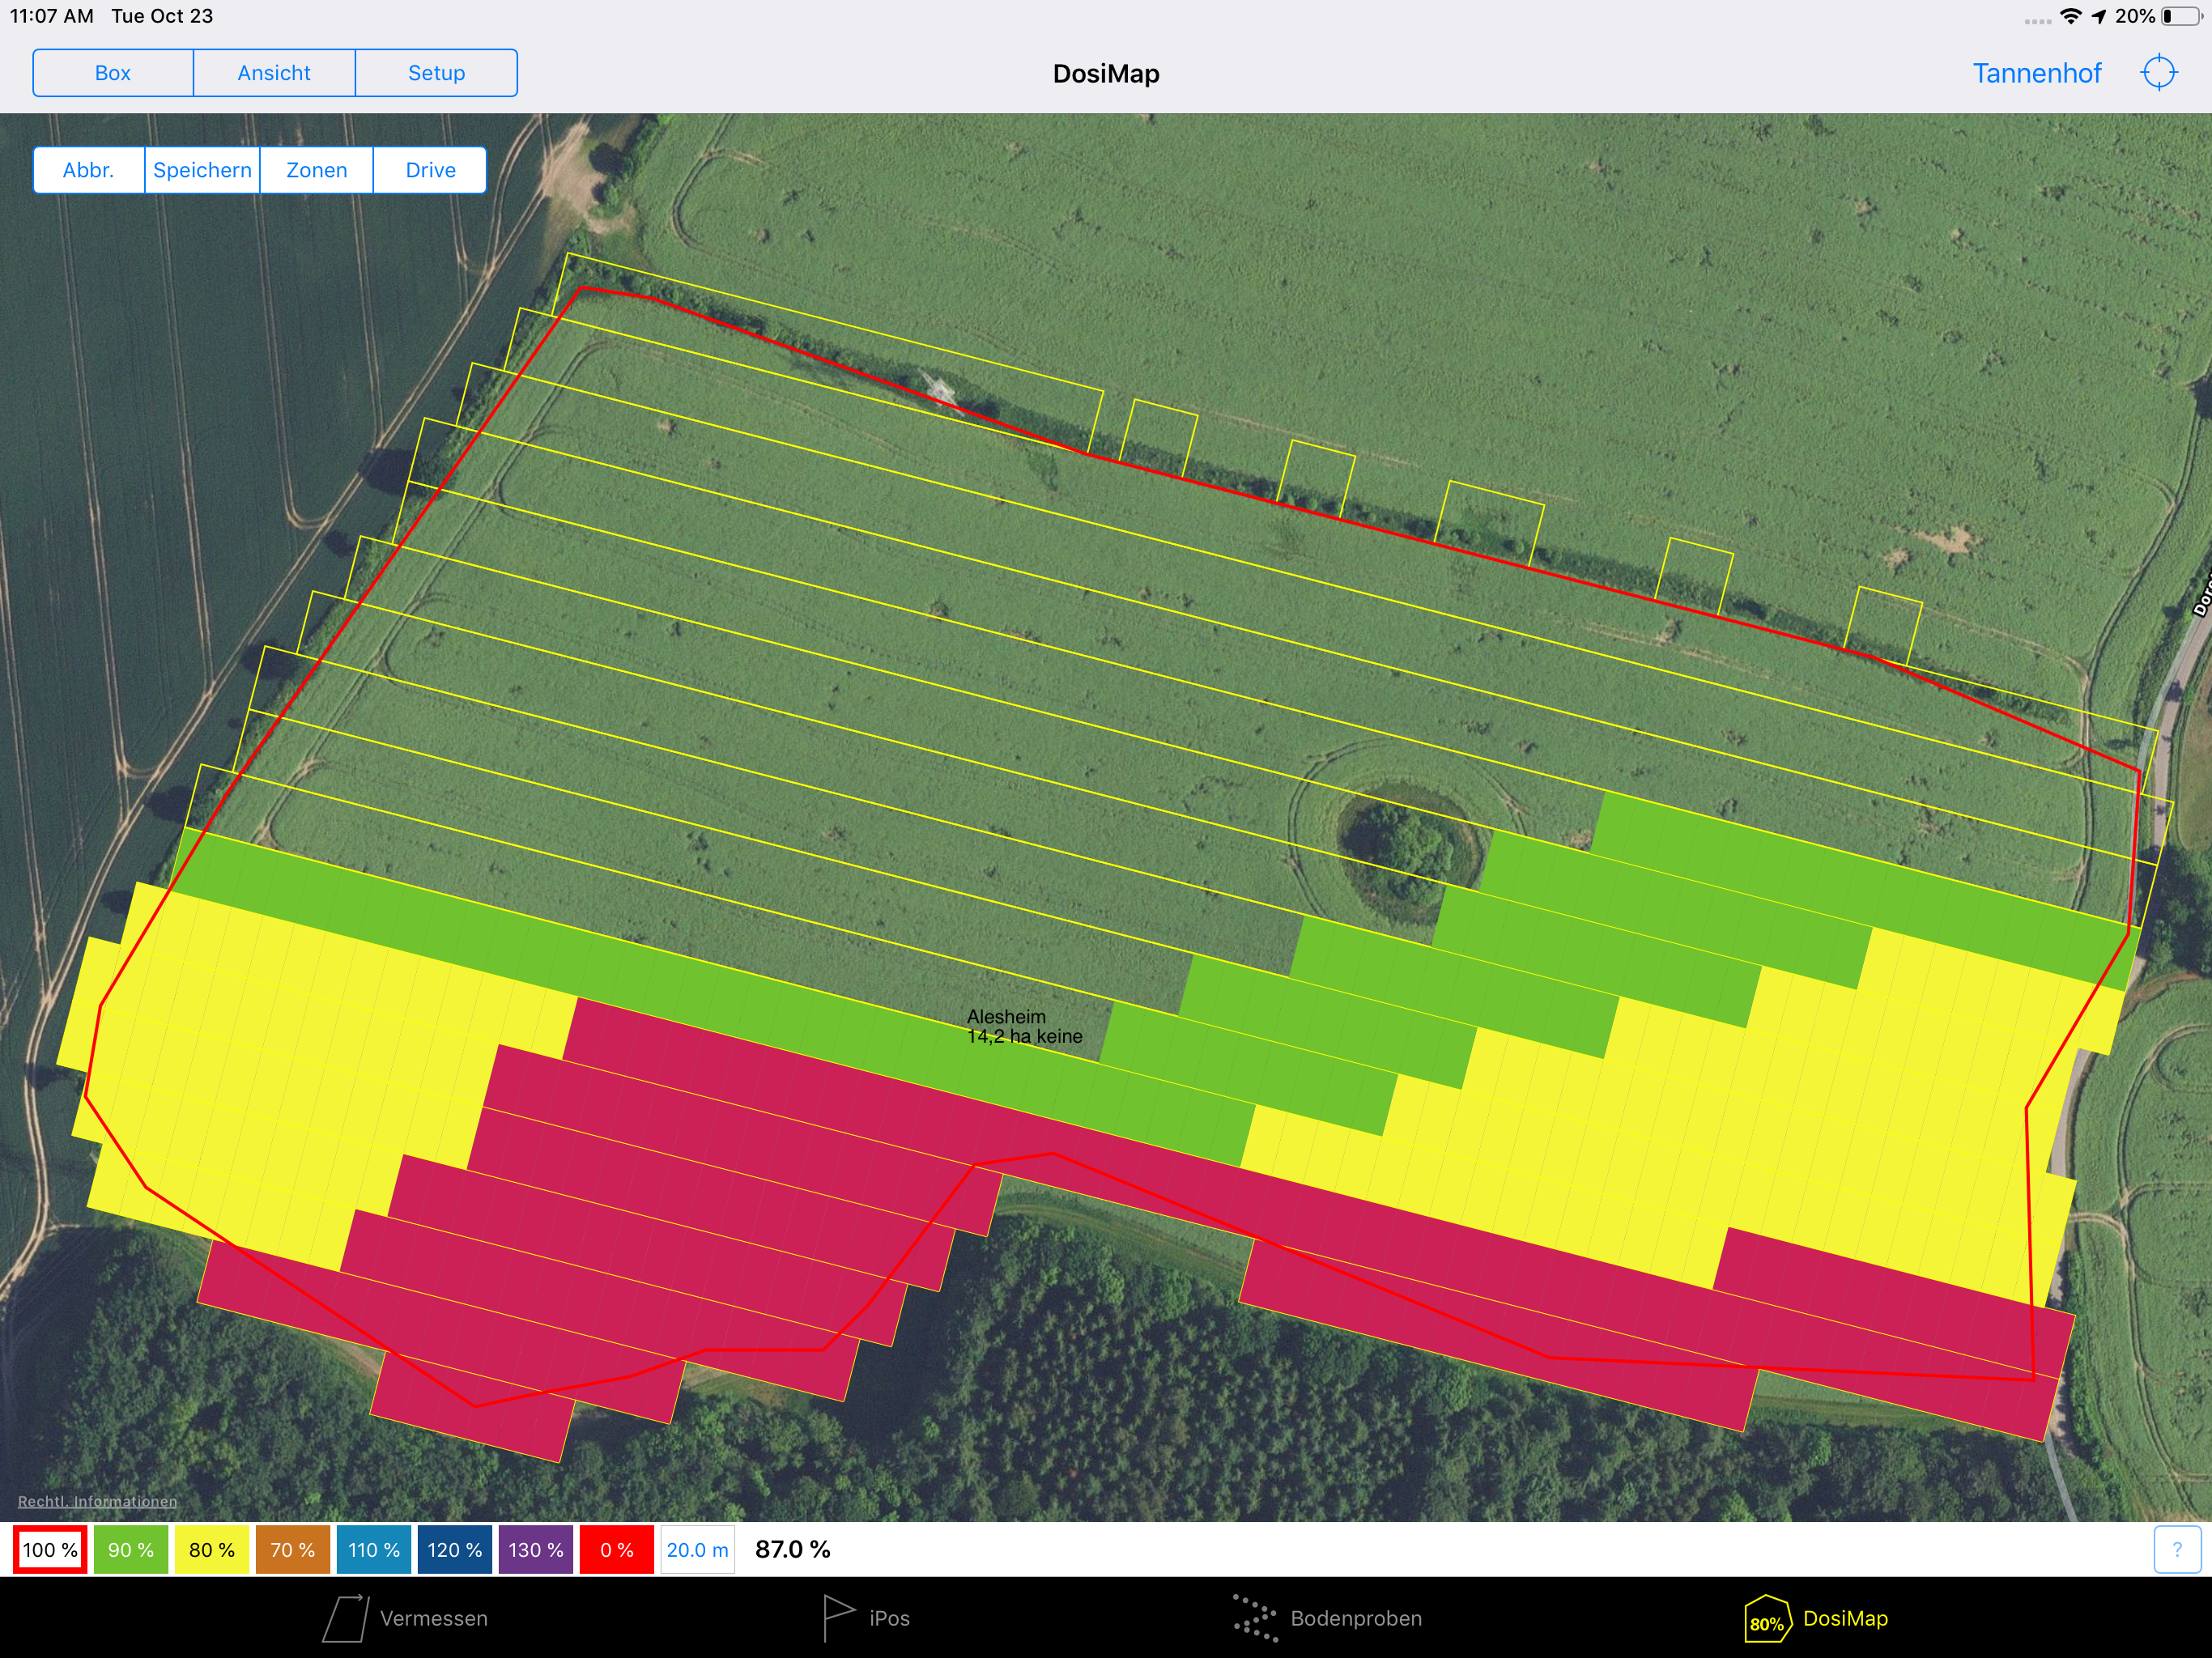
Task: Select the orange 70 % dose swatch
Action: [x=292, y=1549]
